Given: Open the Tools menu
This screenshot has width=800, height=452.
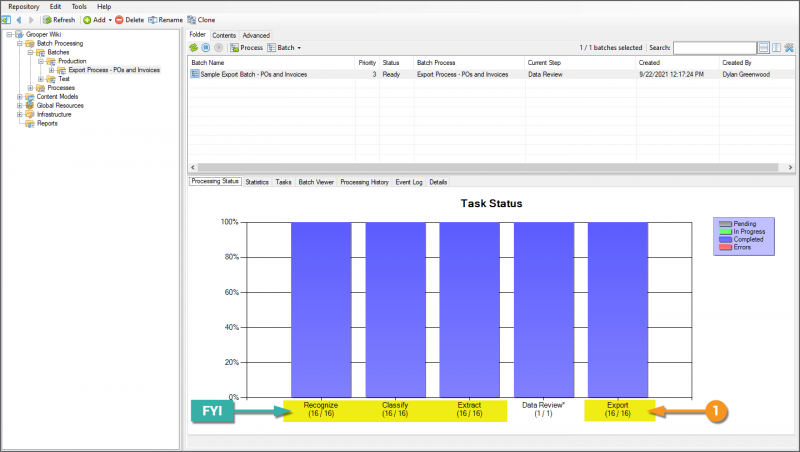Looking at the screenshot, I should click(79, 7).
